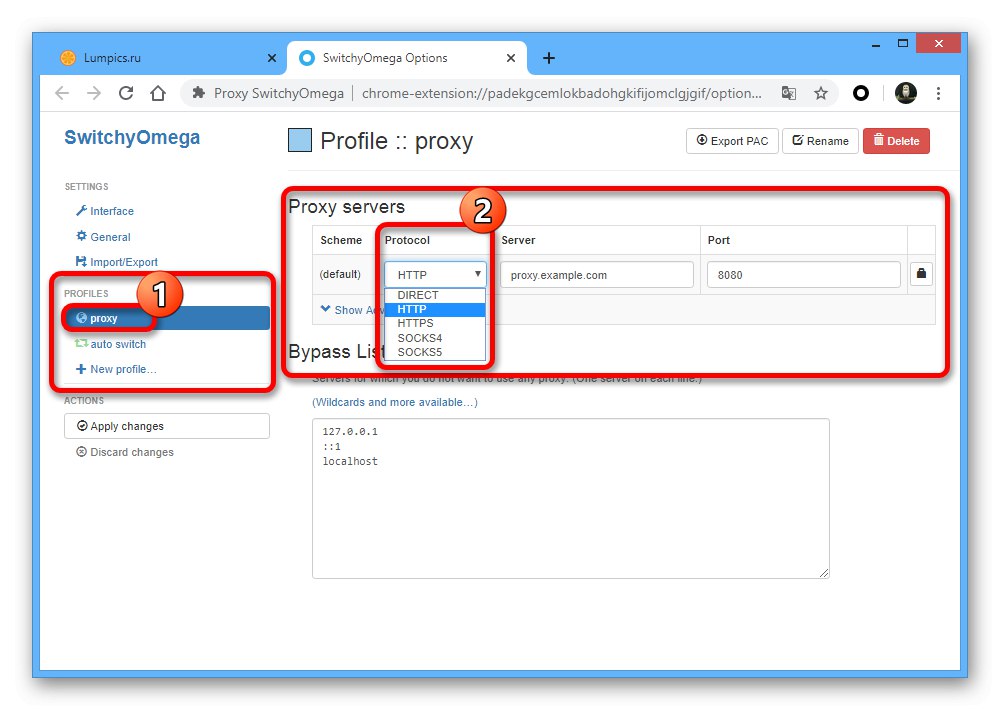Click Discard changes
This screenshot has width=1000, height=710.
click(x=125, y=452)
